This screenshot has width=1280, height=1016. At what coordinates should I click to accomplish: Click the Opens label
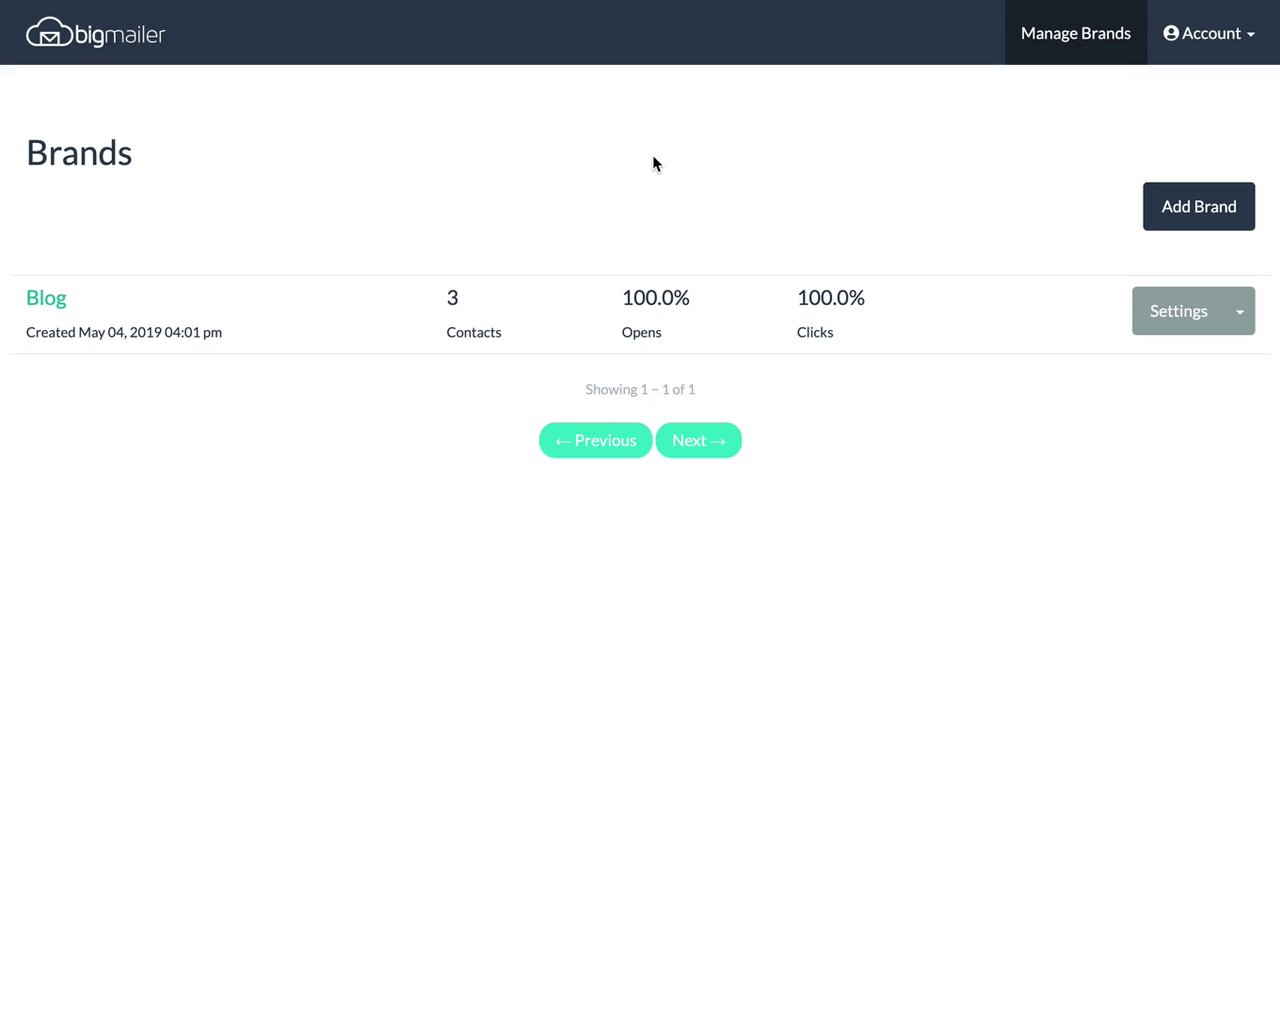[x=642, y=332]
